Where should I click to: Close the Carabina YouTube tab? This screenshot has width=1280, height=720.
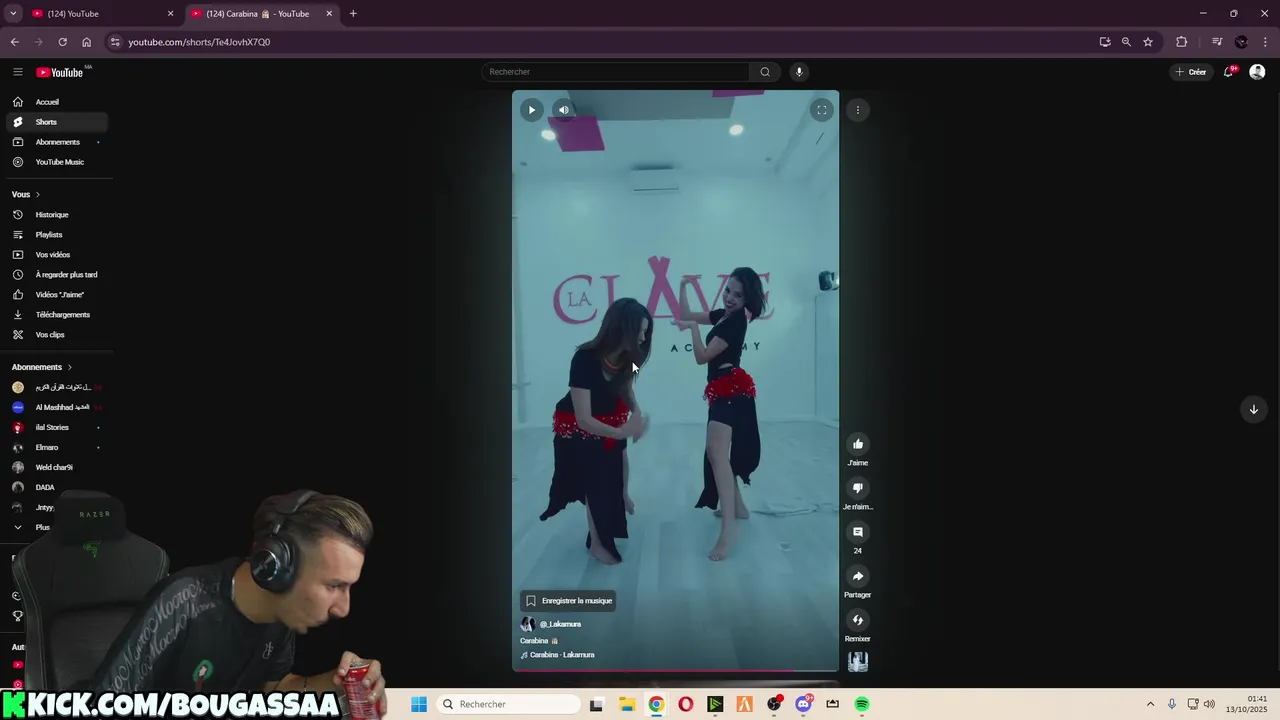point(329,14)
